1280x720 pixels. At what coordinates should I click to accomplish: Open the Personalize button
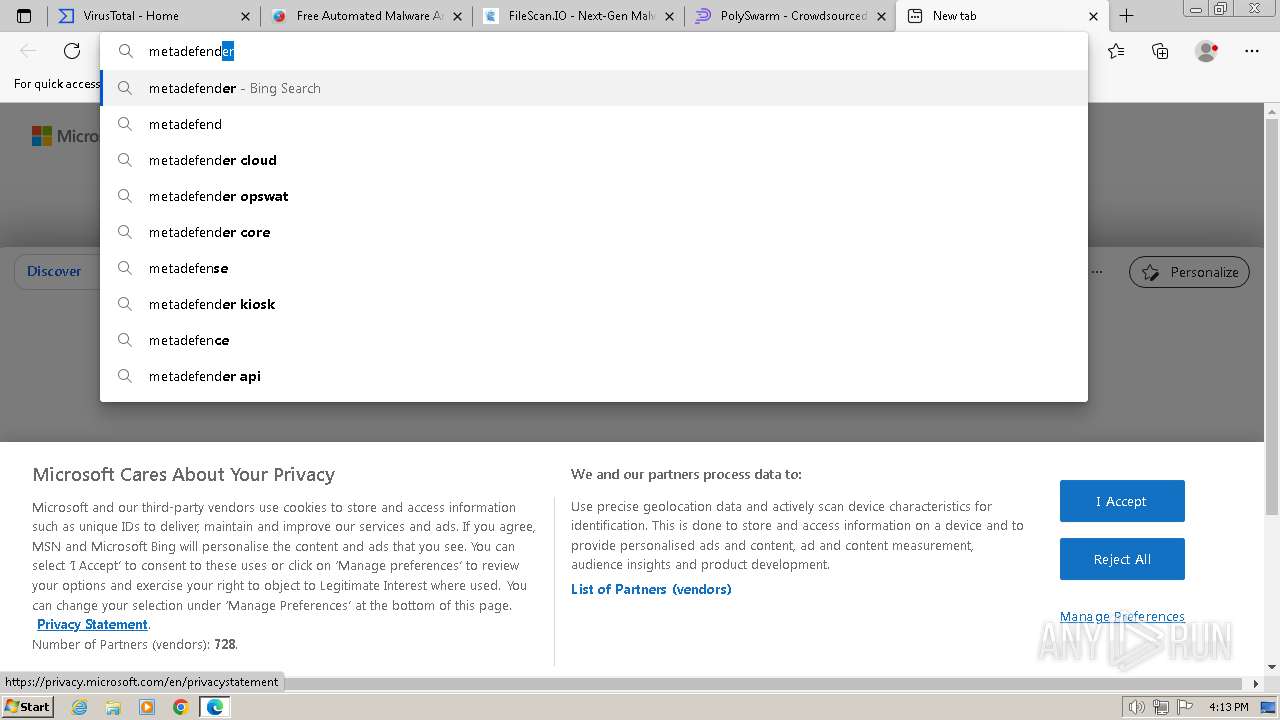point(1189,272)
